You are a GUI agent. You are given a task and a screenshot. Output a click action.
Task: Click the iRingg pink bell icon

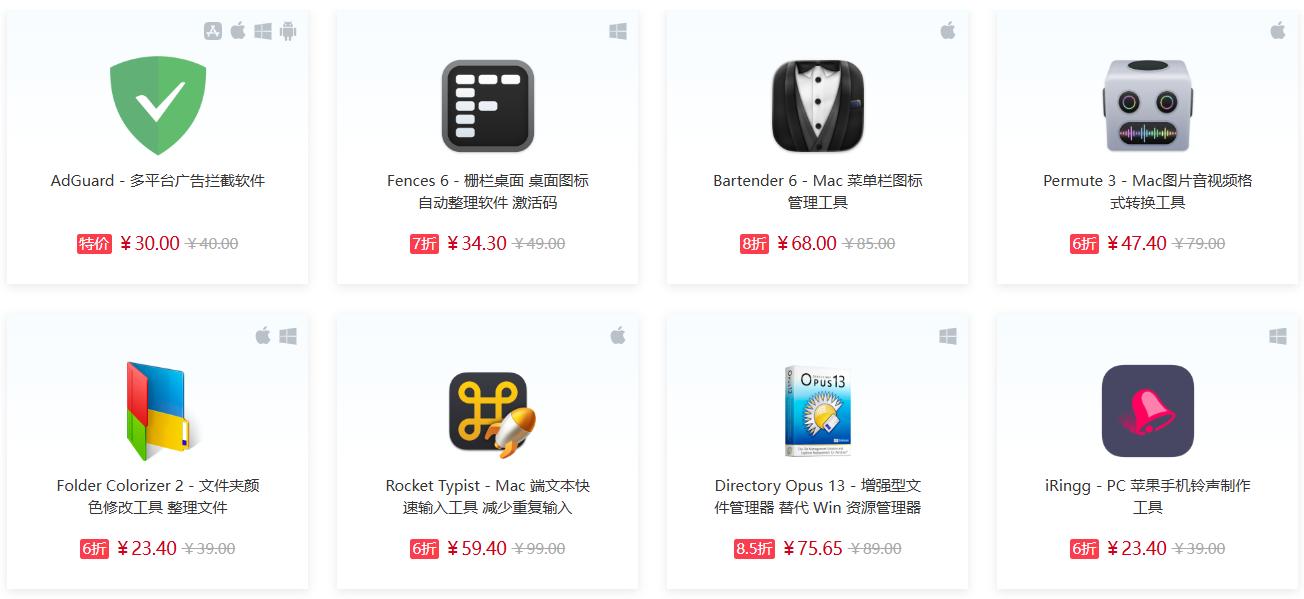click(x=1148, y=411)
